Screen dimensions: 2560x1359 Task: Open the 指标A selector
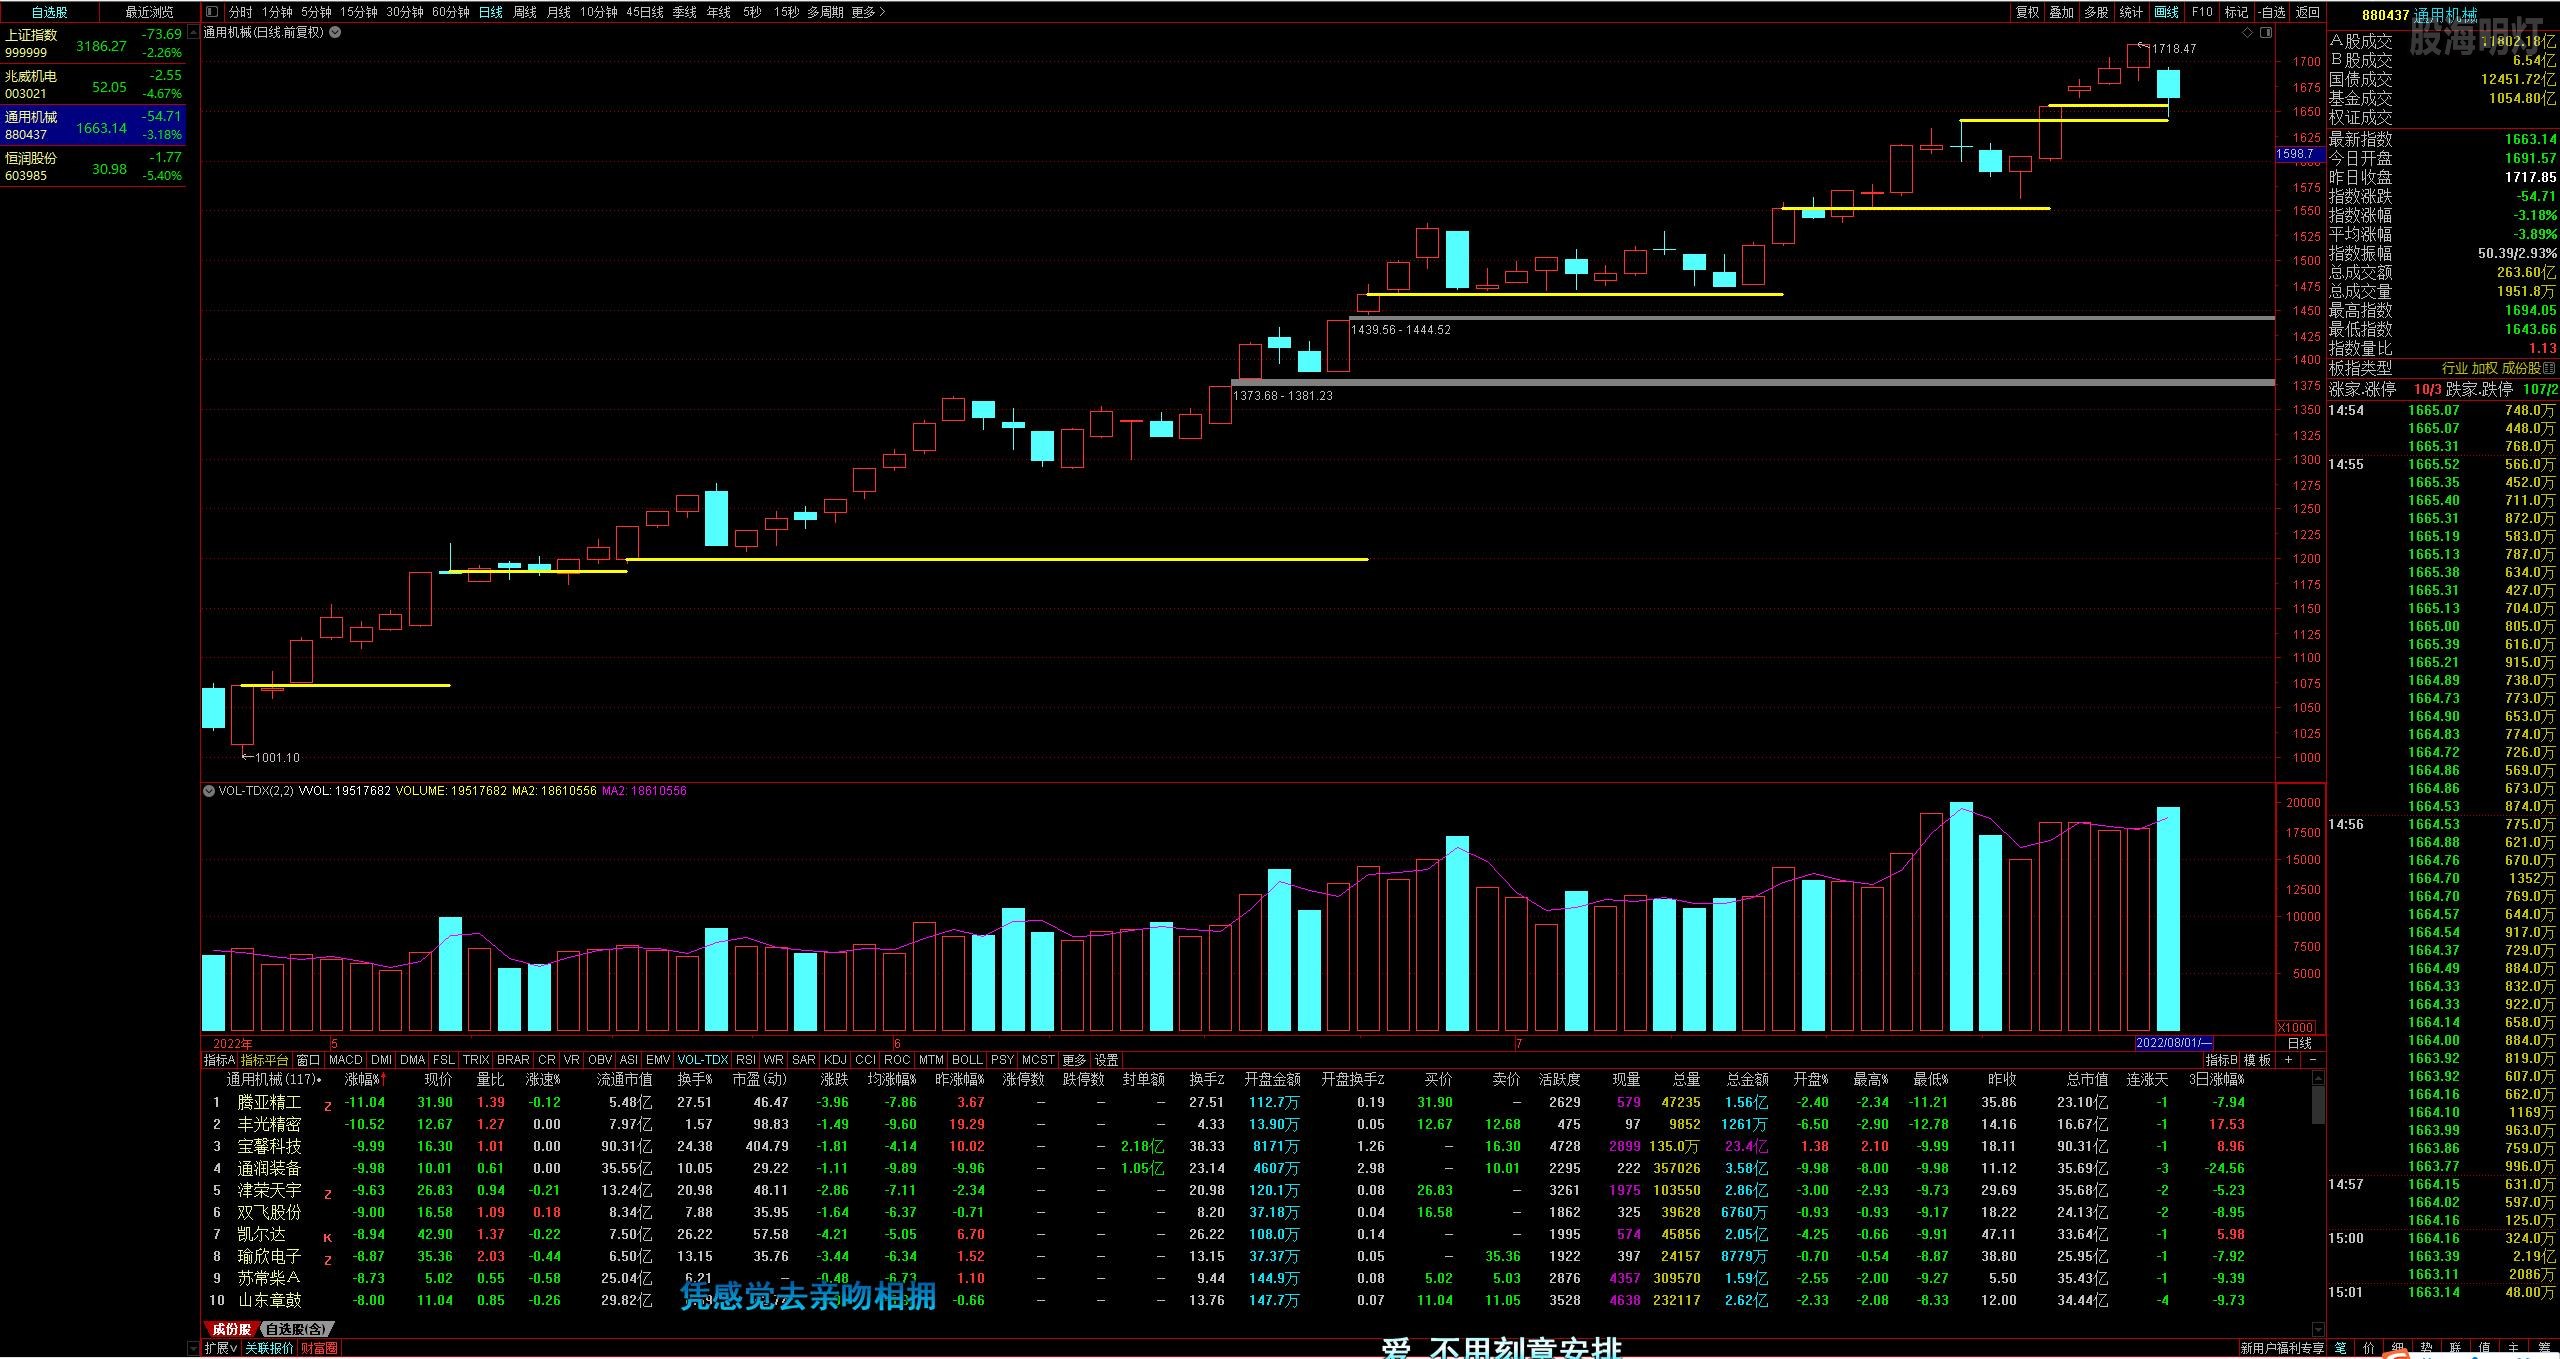point(219,1060)
